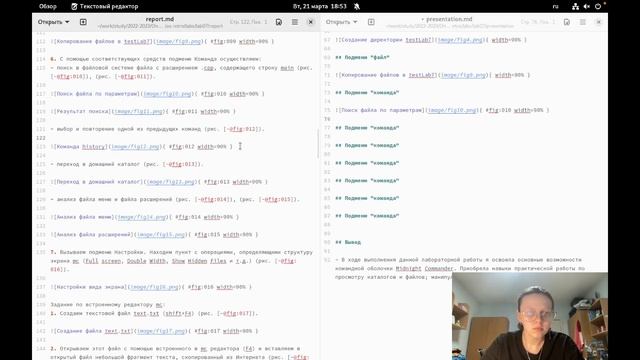Open the power menu icon
The width and height of the screenshot is (640, 360).
coord(598,6)
